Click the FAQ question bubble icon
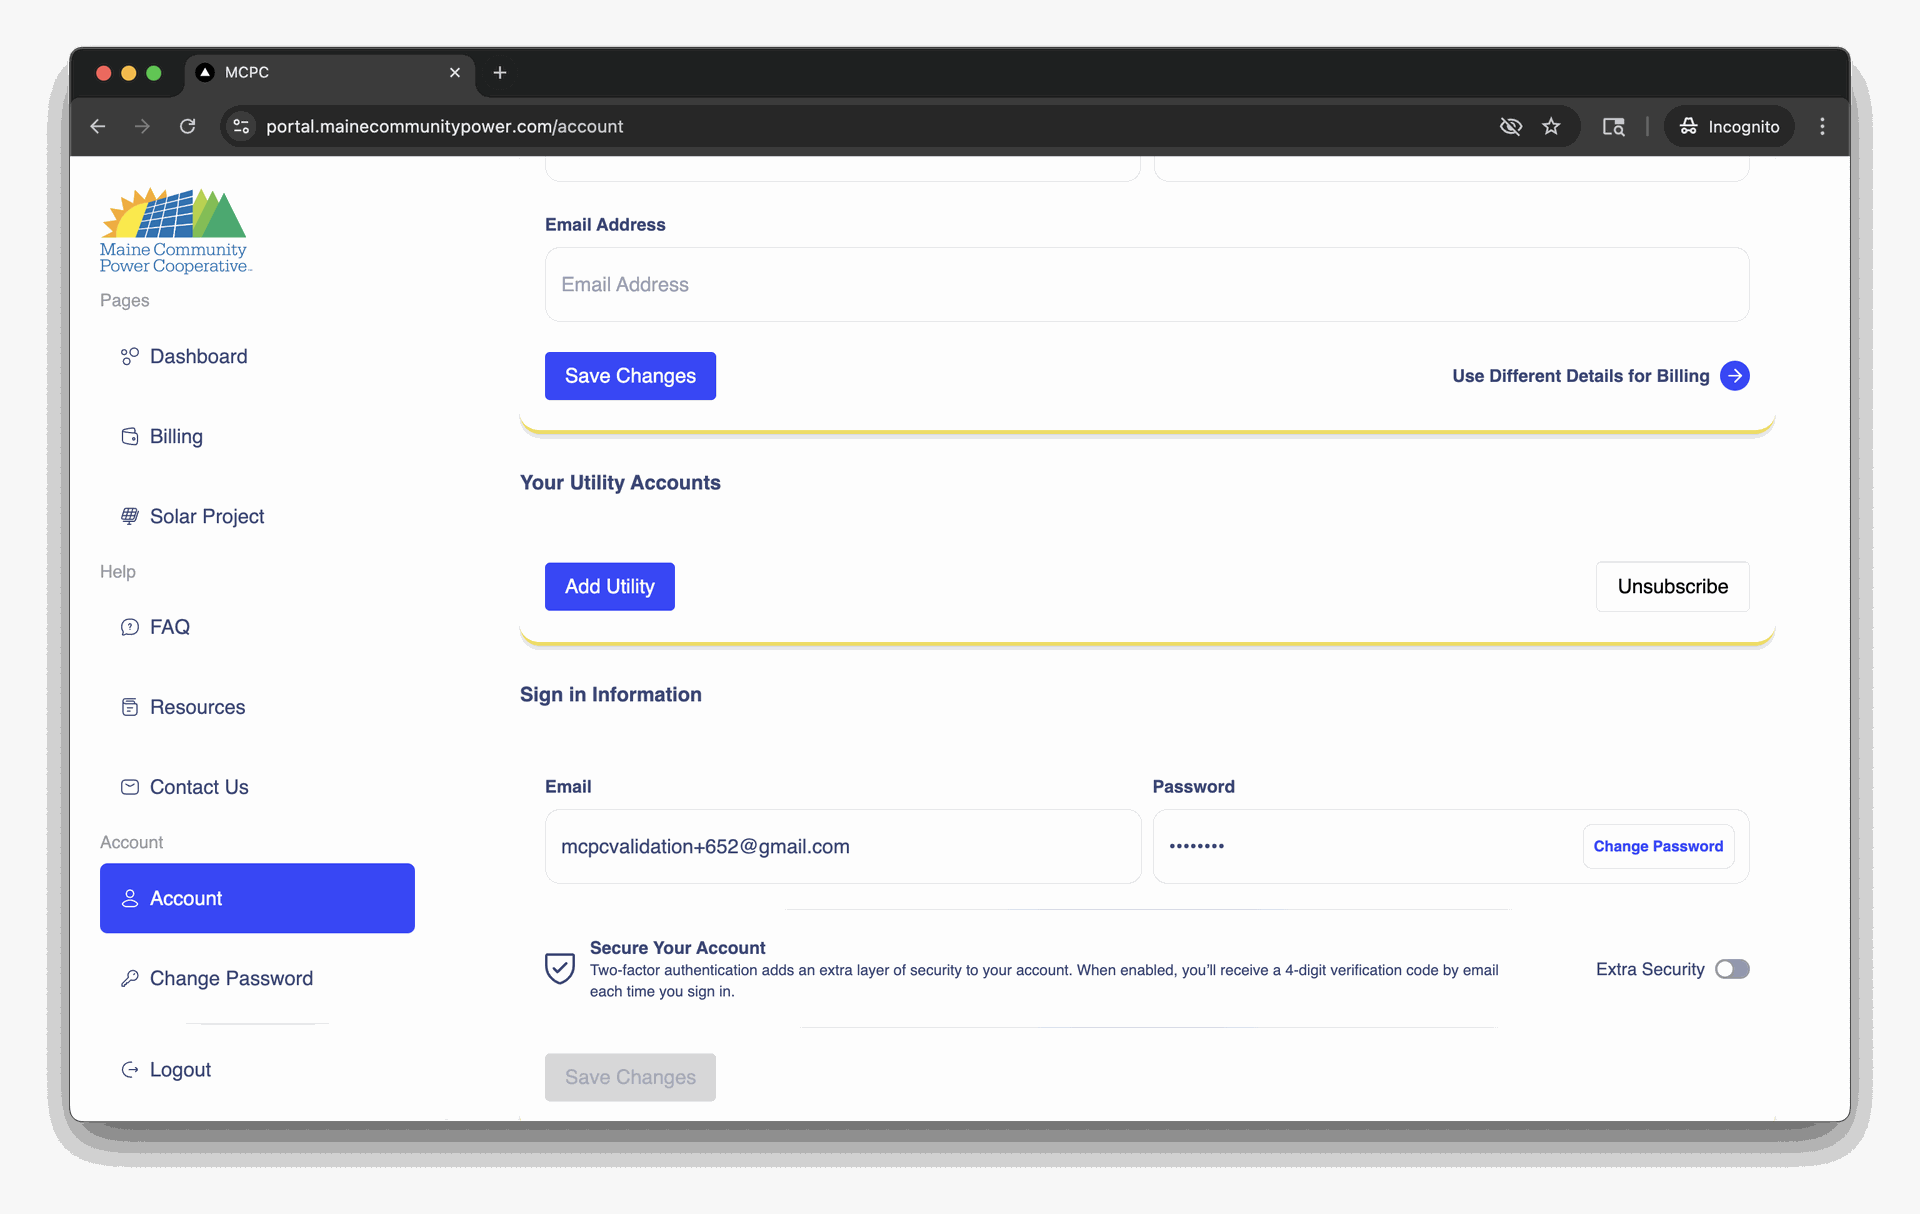This screenshot has width=1920, height=1214. (130, 627)
